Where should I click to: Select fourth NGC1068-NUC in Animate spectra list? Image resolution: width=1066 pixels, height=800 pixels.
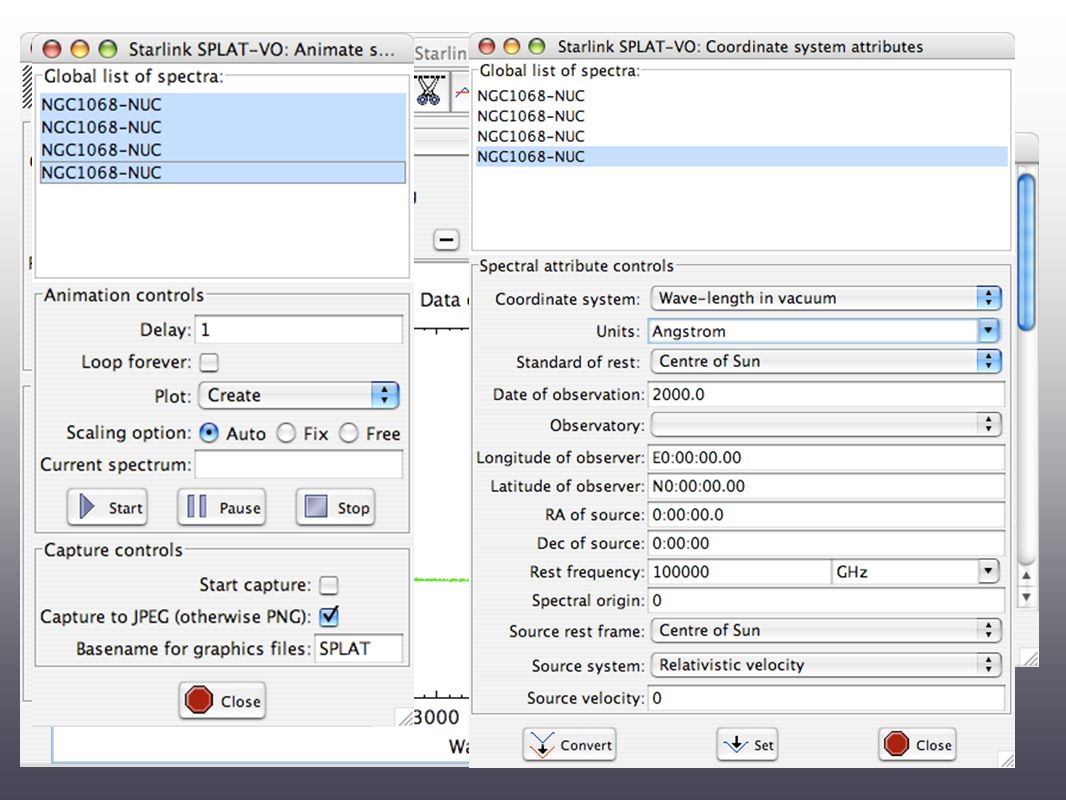point(223,172)
